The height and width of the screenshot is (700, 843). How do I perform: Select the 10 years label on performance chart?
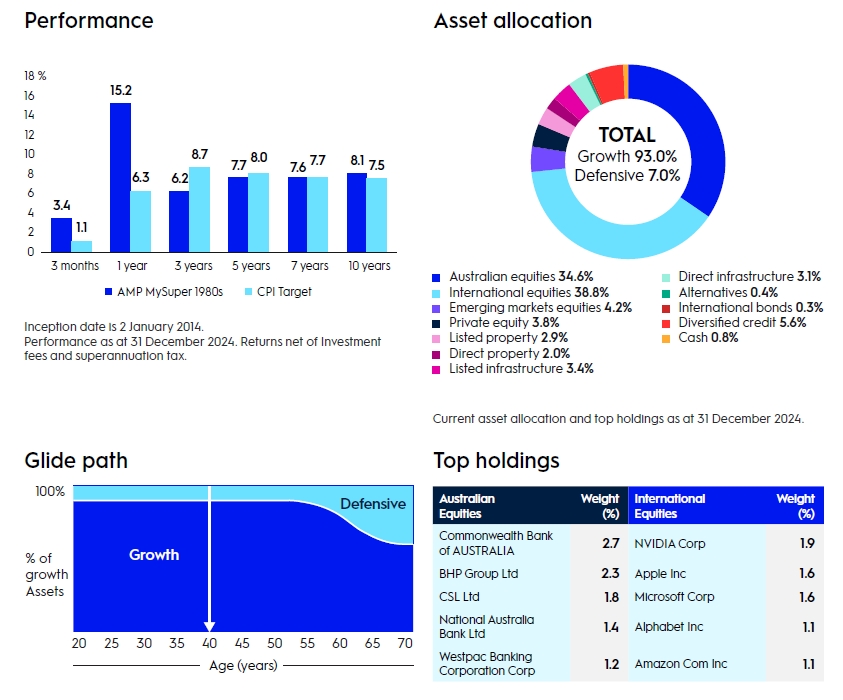369,266
